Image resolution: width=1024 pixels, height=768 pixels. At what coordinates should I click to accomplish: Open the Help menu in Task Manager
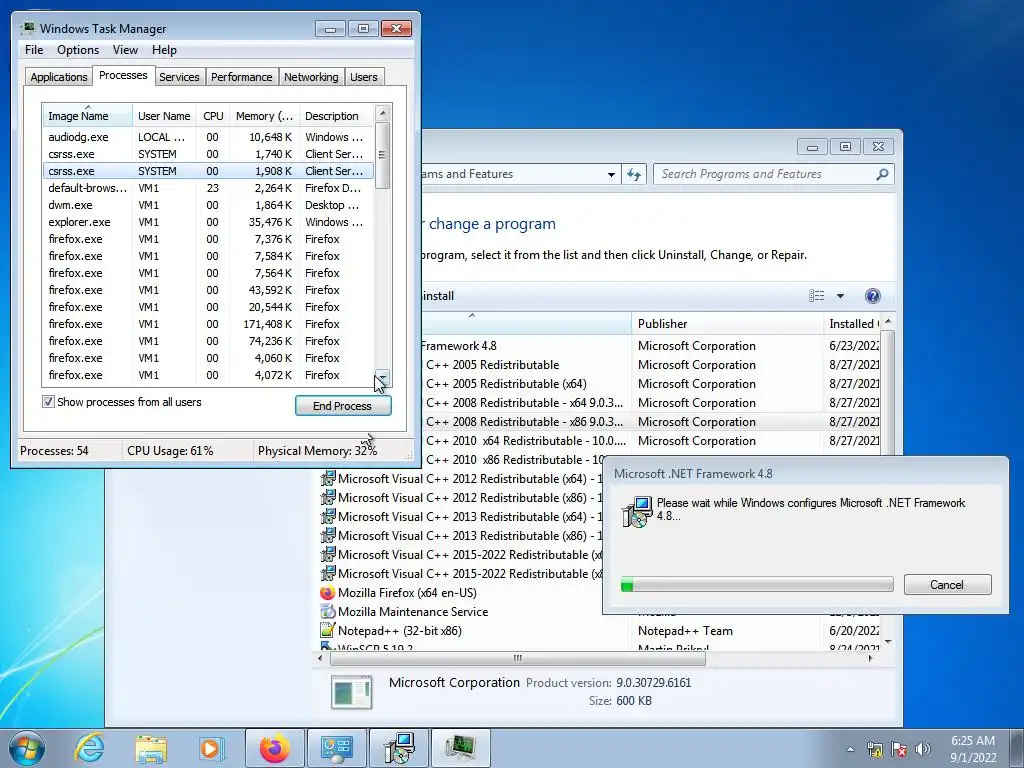coord(164,50)
